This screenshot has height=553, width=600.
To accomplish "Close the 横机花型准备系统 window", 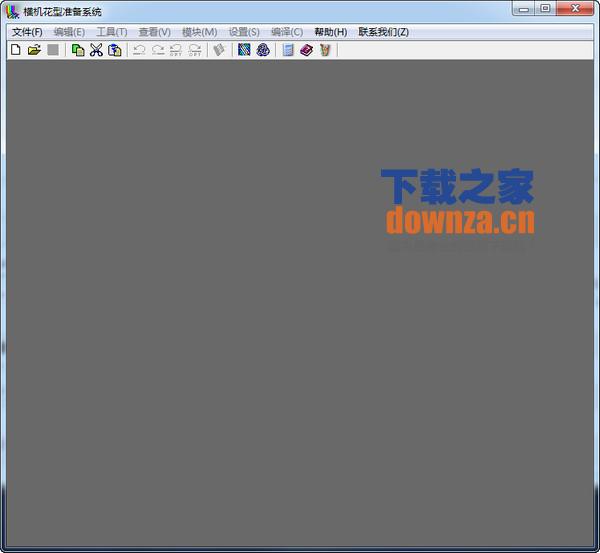I will (x=575, y=9).
